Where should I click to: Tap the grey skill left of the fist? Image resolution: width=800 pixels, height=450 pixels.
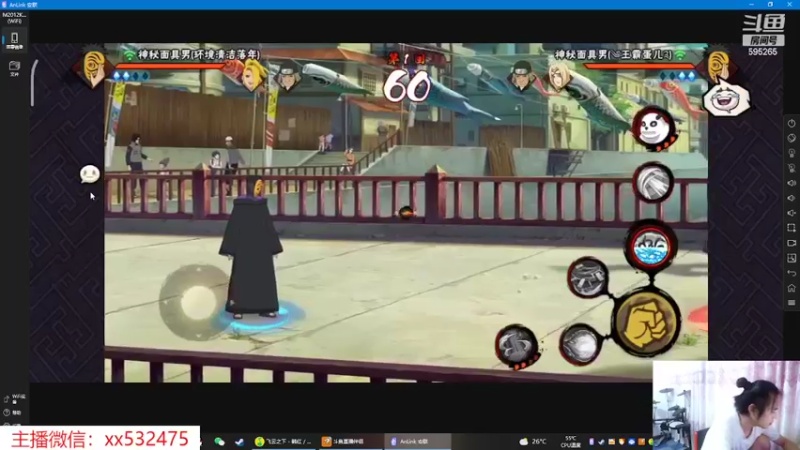click(580, 345)
